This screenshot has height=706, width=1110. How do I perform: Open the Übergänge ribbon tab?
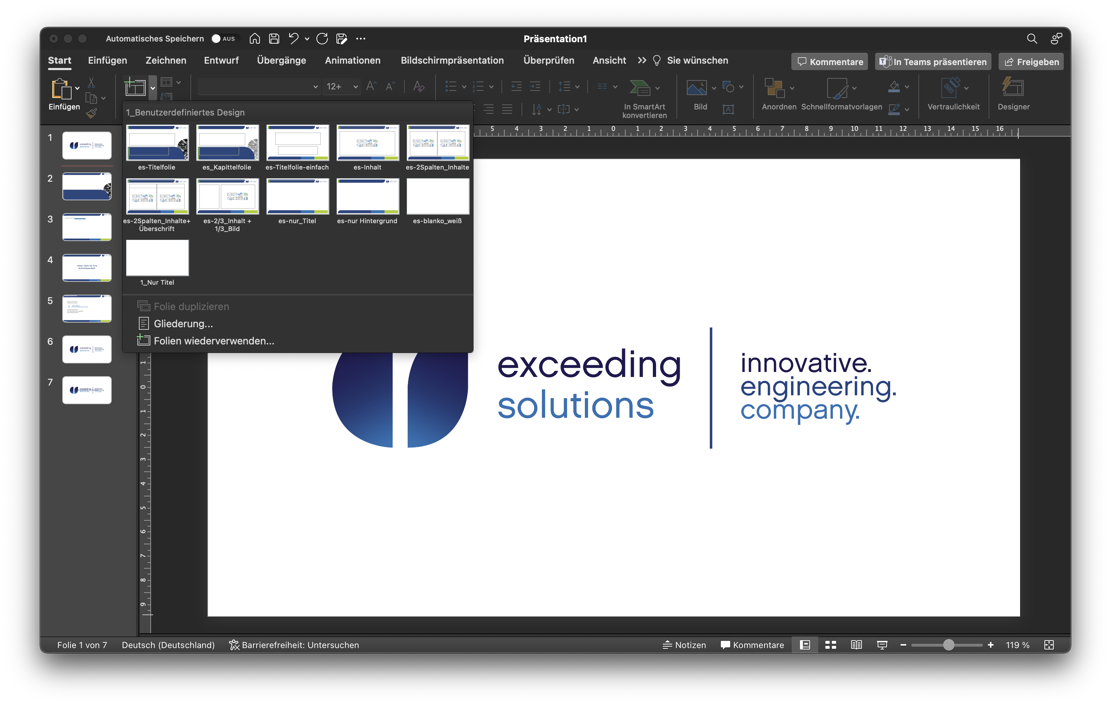tap(281, 61)
